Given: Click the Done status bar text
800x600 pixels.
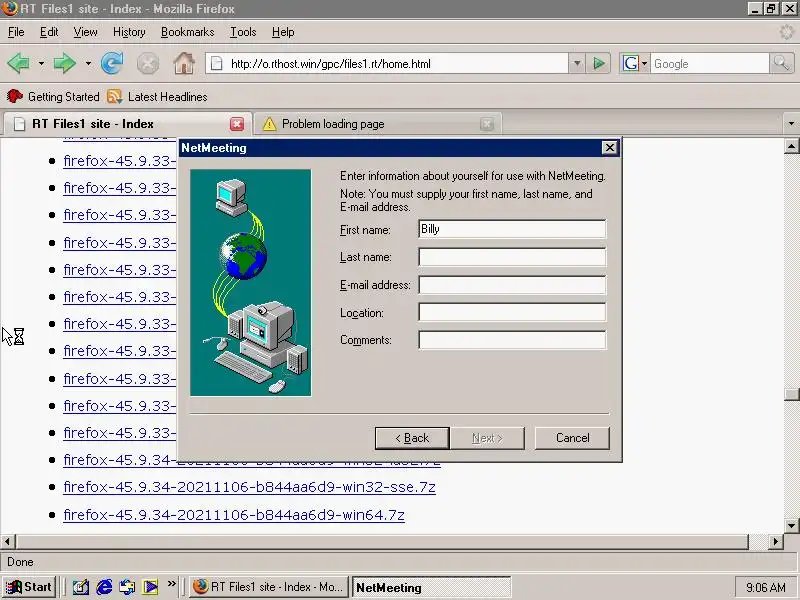Looking at the screenshot, I should point(20,562).
